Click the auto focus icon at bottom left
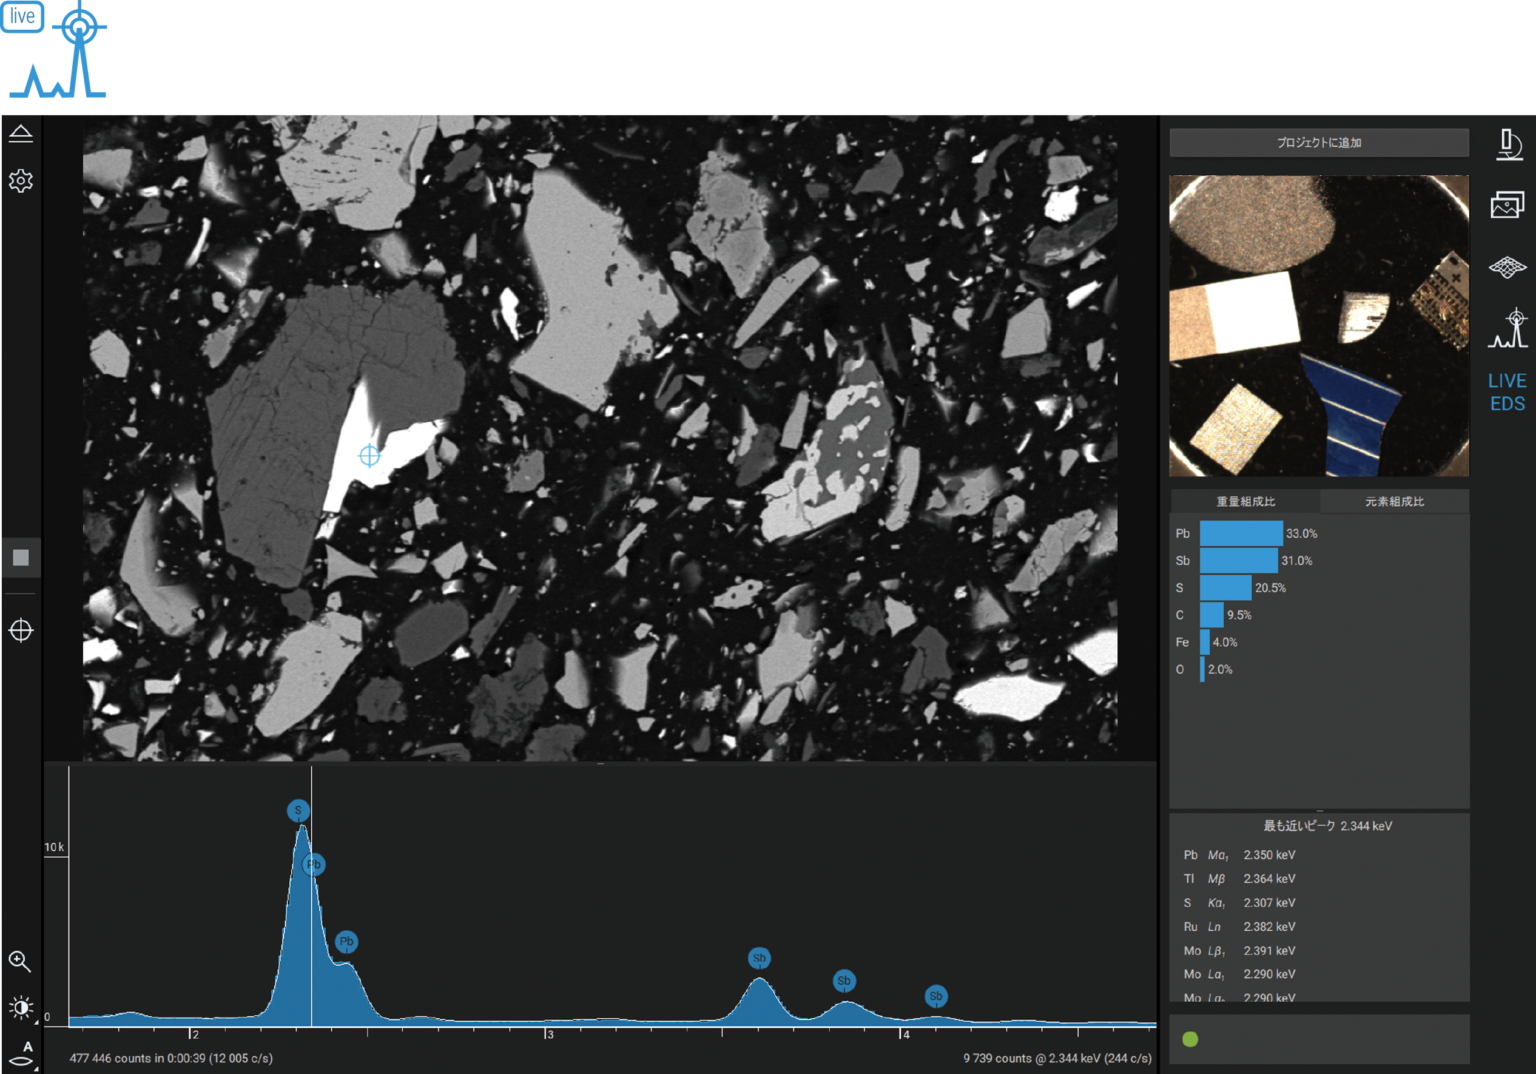 pos(22,1055)
